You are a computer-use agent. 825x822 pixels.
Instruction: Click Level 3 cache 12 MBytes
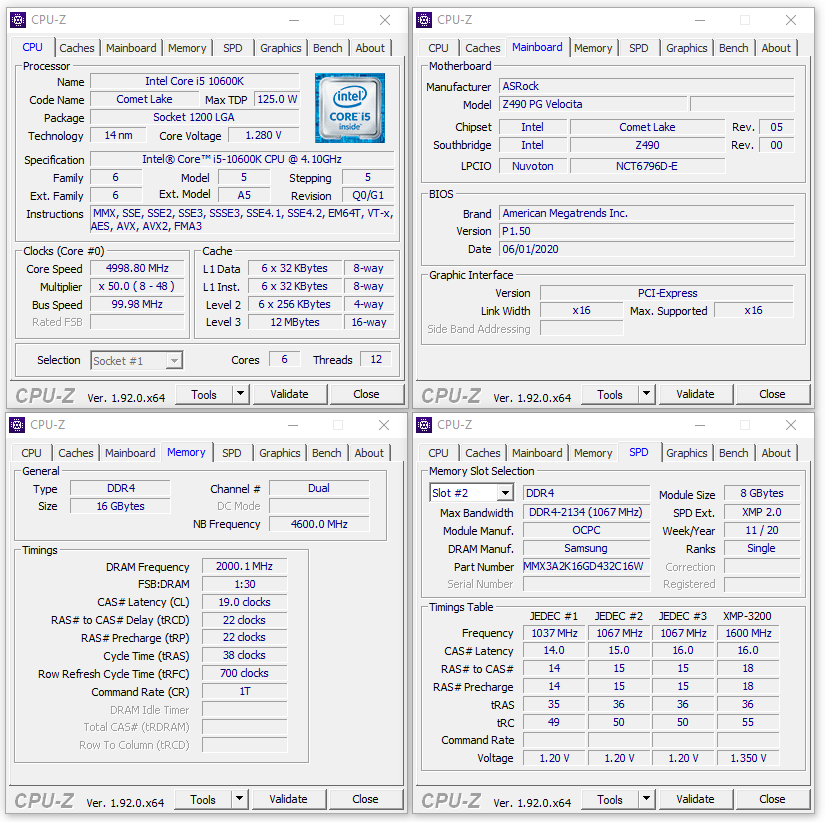point(295,322)
